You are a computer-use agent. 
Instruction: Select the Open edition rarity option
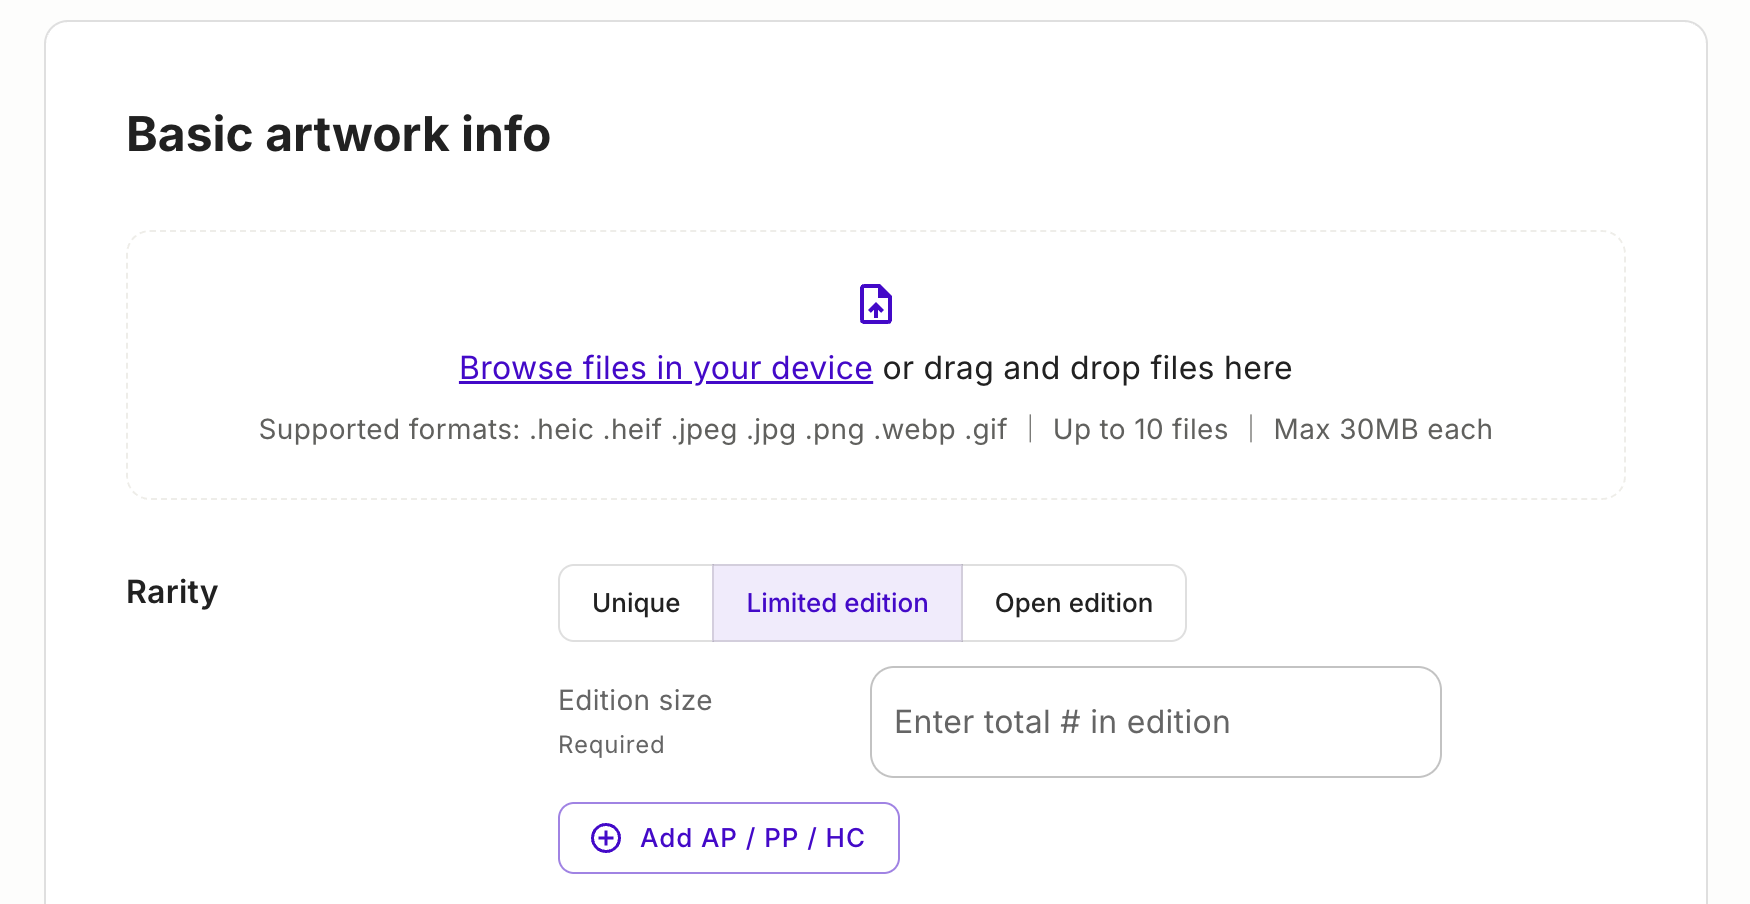pyautogui.click(x=1074, y=603)
